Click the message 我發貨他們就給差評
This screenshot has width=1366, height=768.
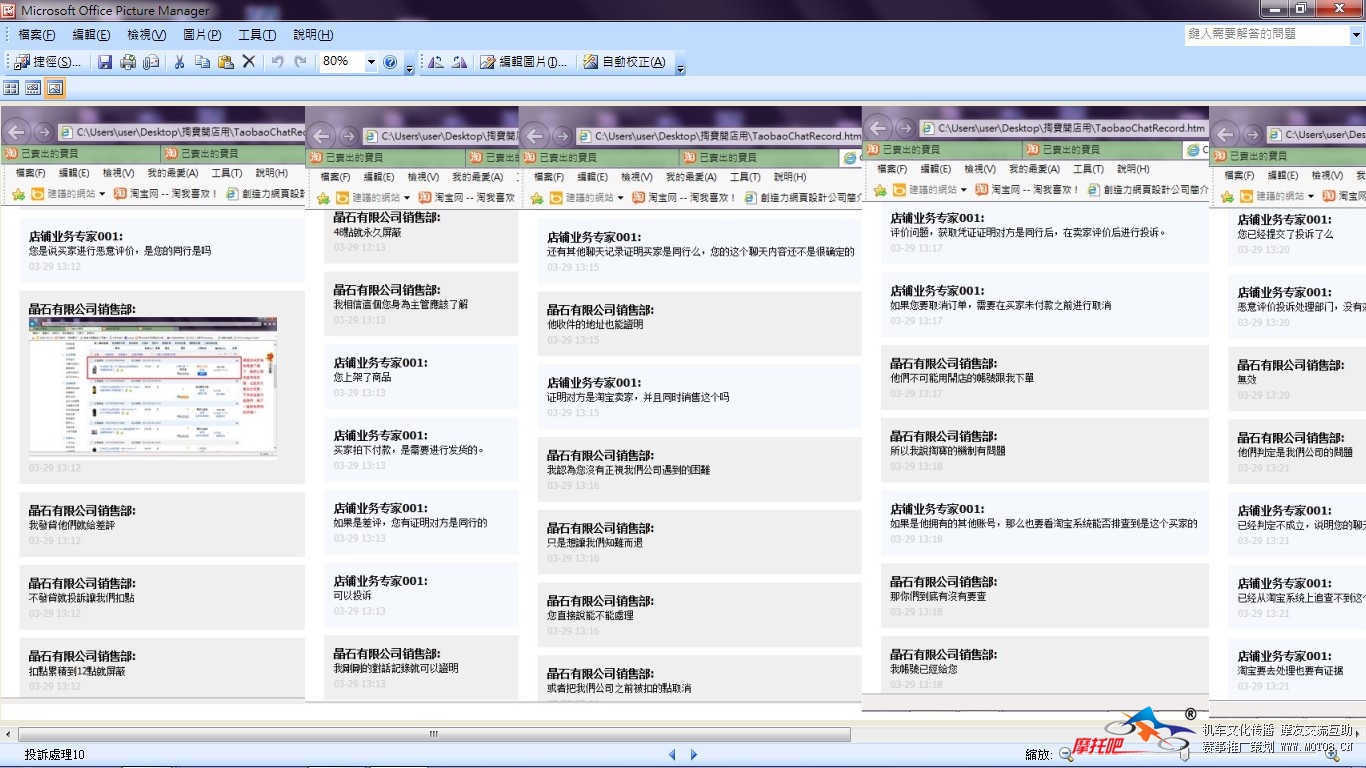(x=72, y=525)
